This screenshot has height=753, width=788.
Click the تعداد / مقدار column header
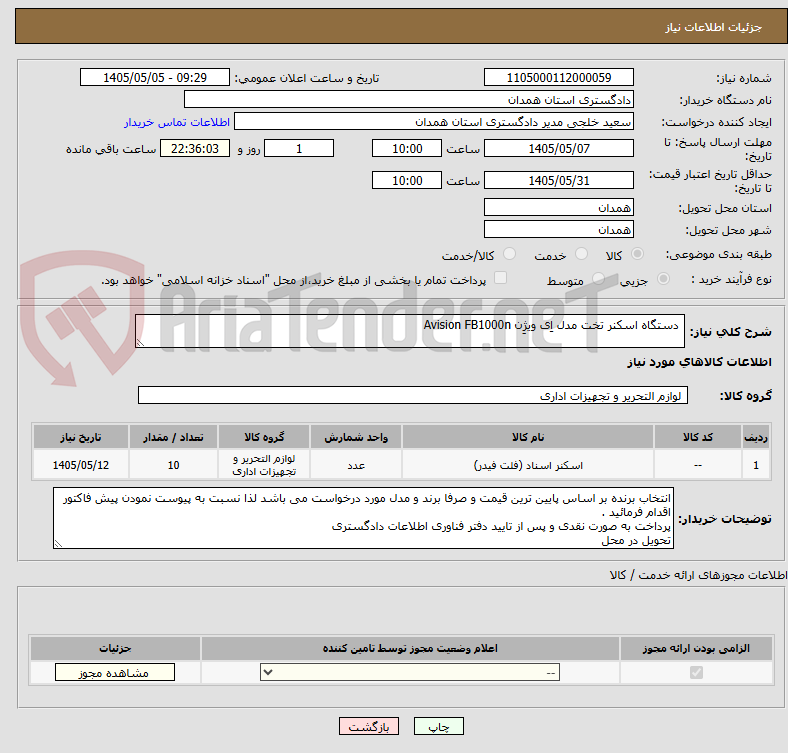pos(173,437)
